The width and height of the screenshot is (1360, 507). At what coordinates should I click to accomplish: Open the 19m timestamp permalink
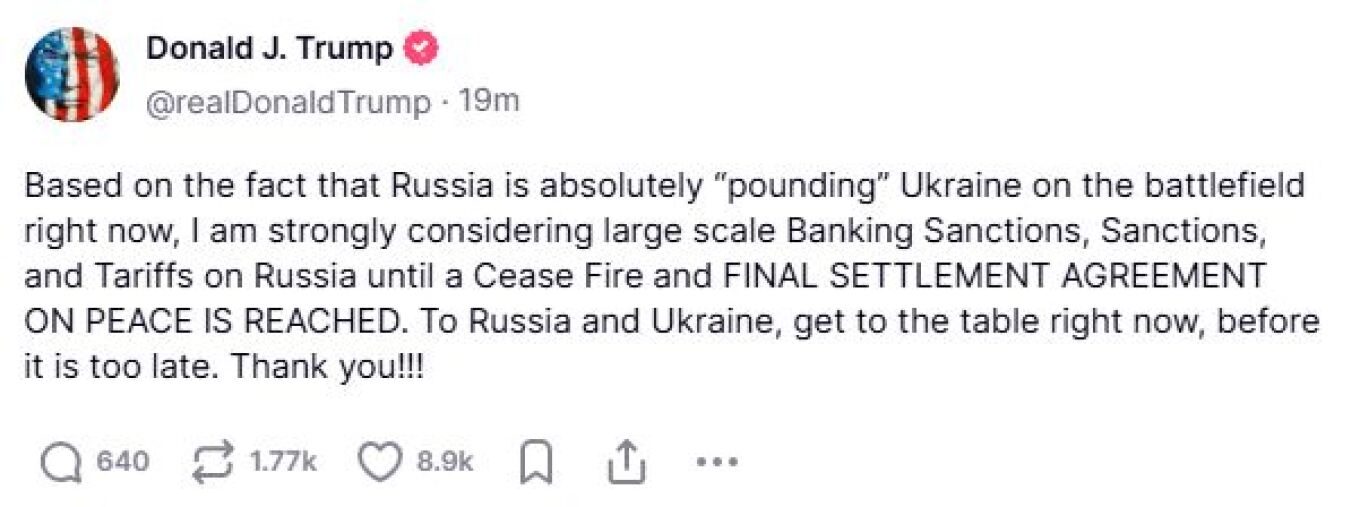tap(488, 101)
